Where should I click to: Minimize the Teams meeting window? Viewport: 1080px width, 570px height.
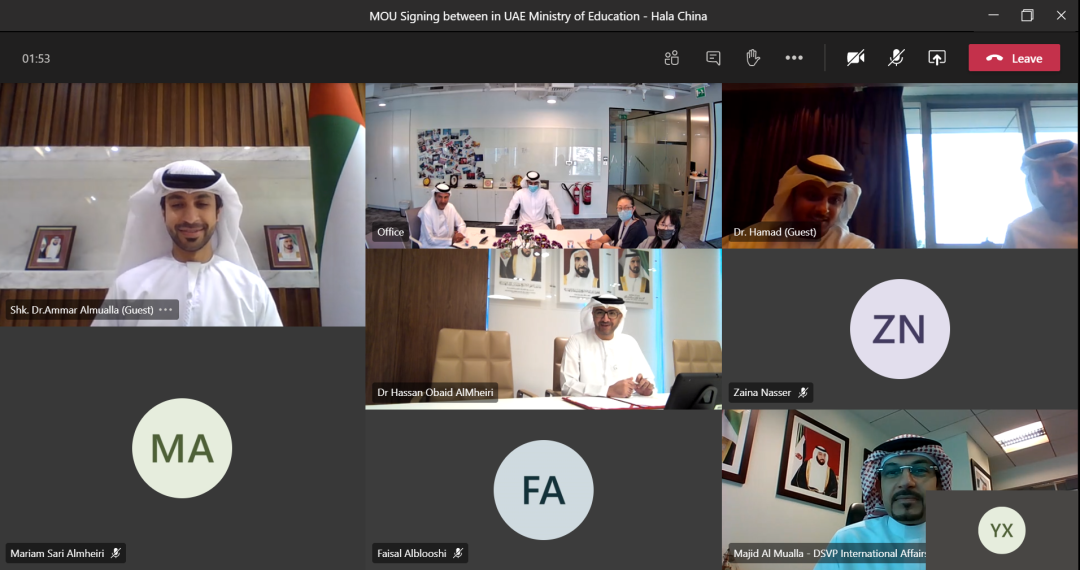tap(993, 15)
